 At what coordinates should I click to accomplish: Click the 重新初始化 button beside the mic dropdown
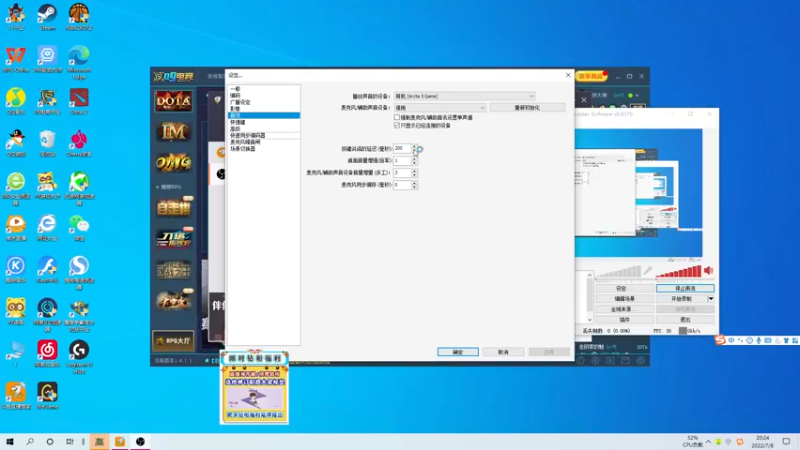coord(527,108)
